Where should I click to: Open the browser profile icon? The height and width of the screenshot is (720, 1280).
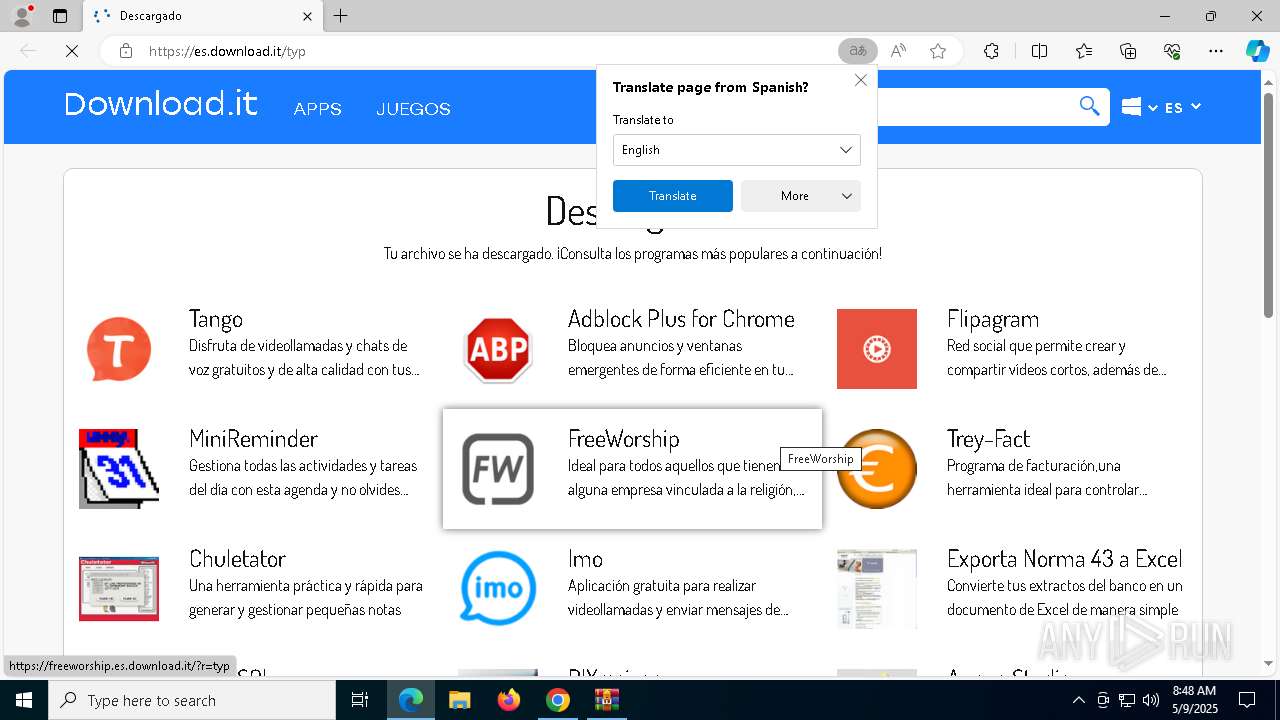pyautogui.click(x=22, y=16)
